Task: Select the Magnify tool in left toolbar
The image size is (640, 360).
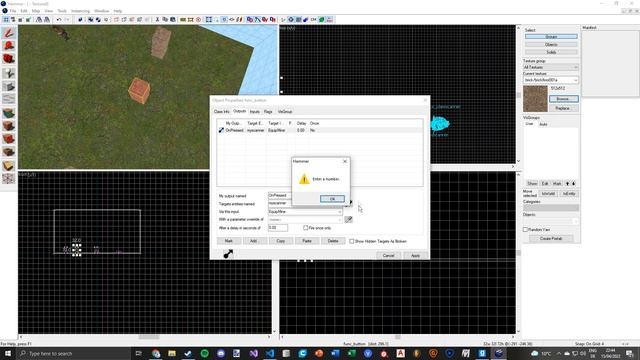Action: click(9, 46)
